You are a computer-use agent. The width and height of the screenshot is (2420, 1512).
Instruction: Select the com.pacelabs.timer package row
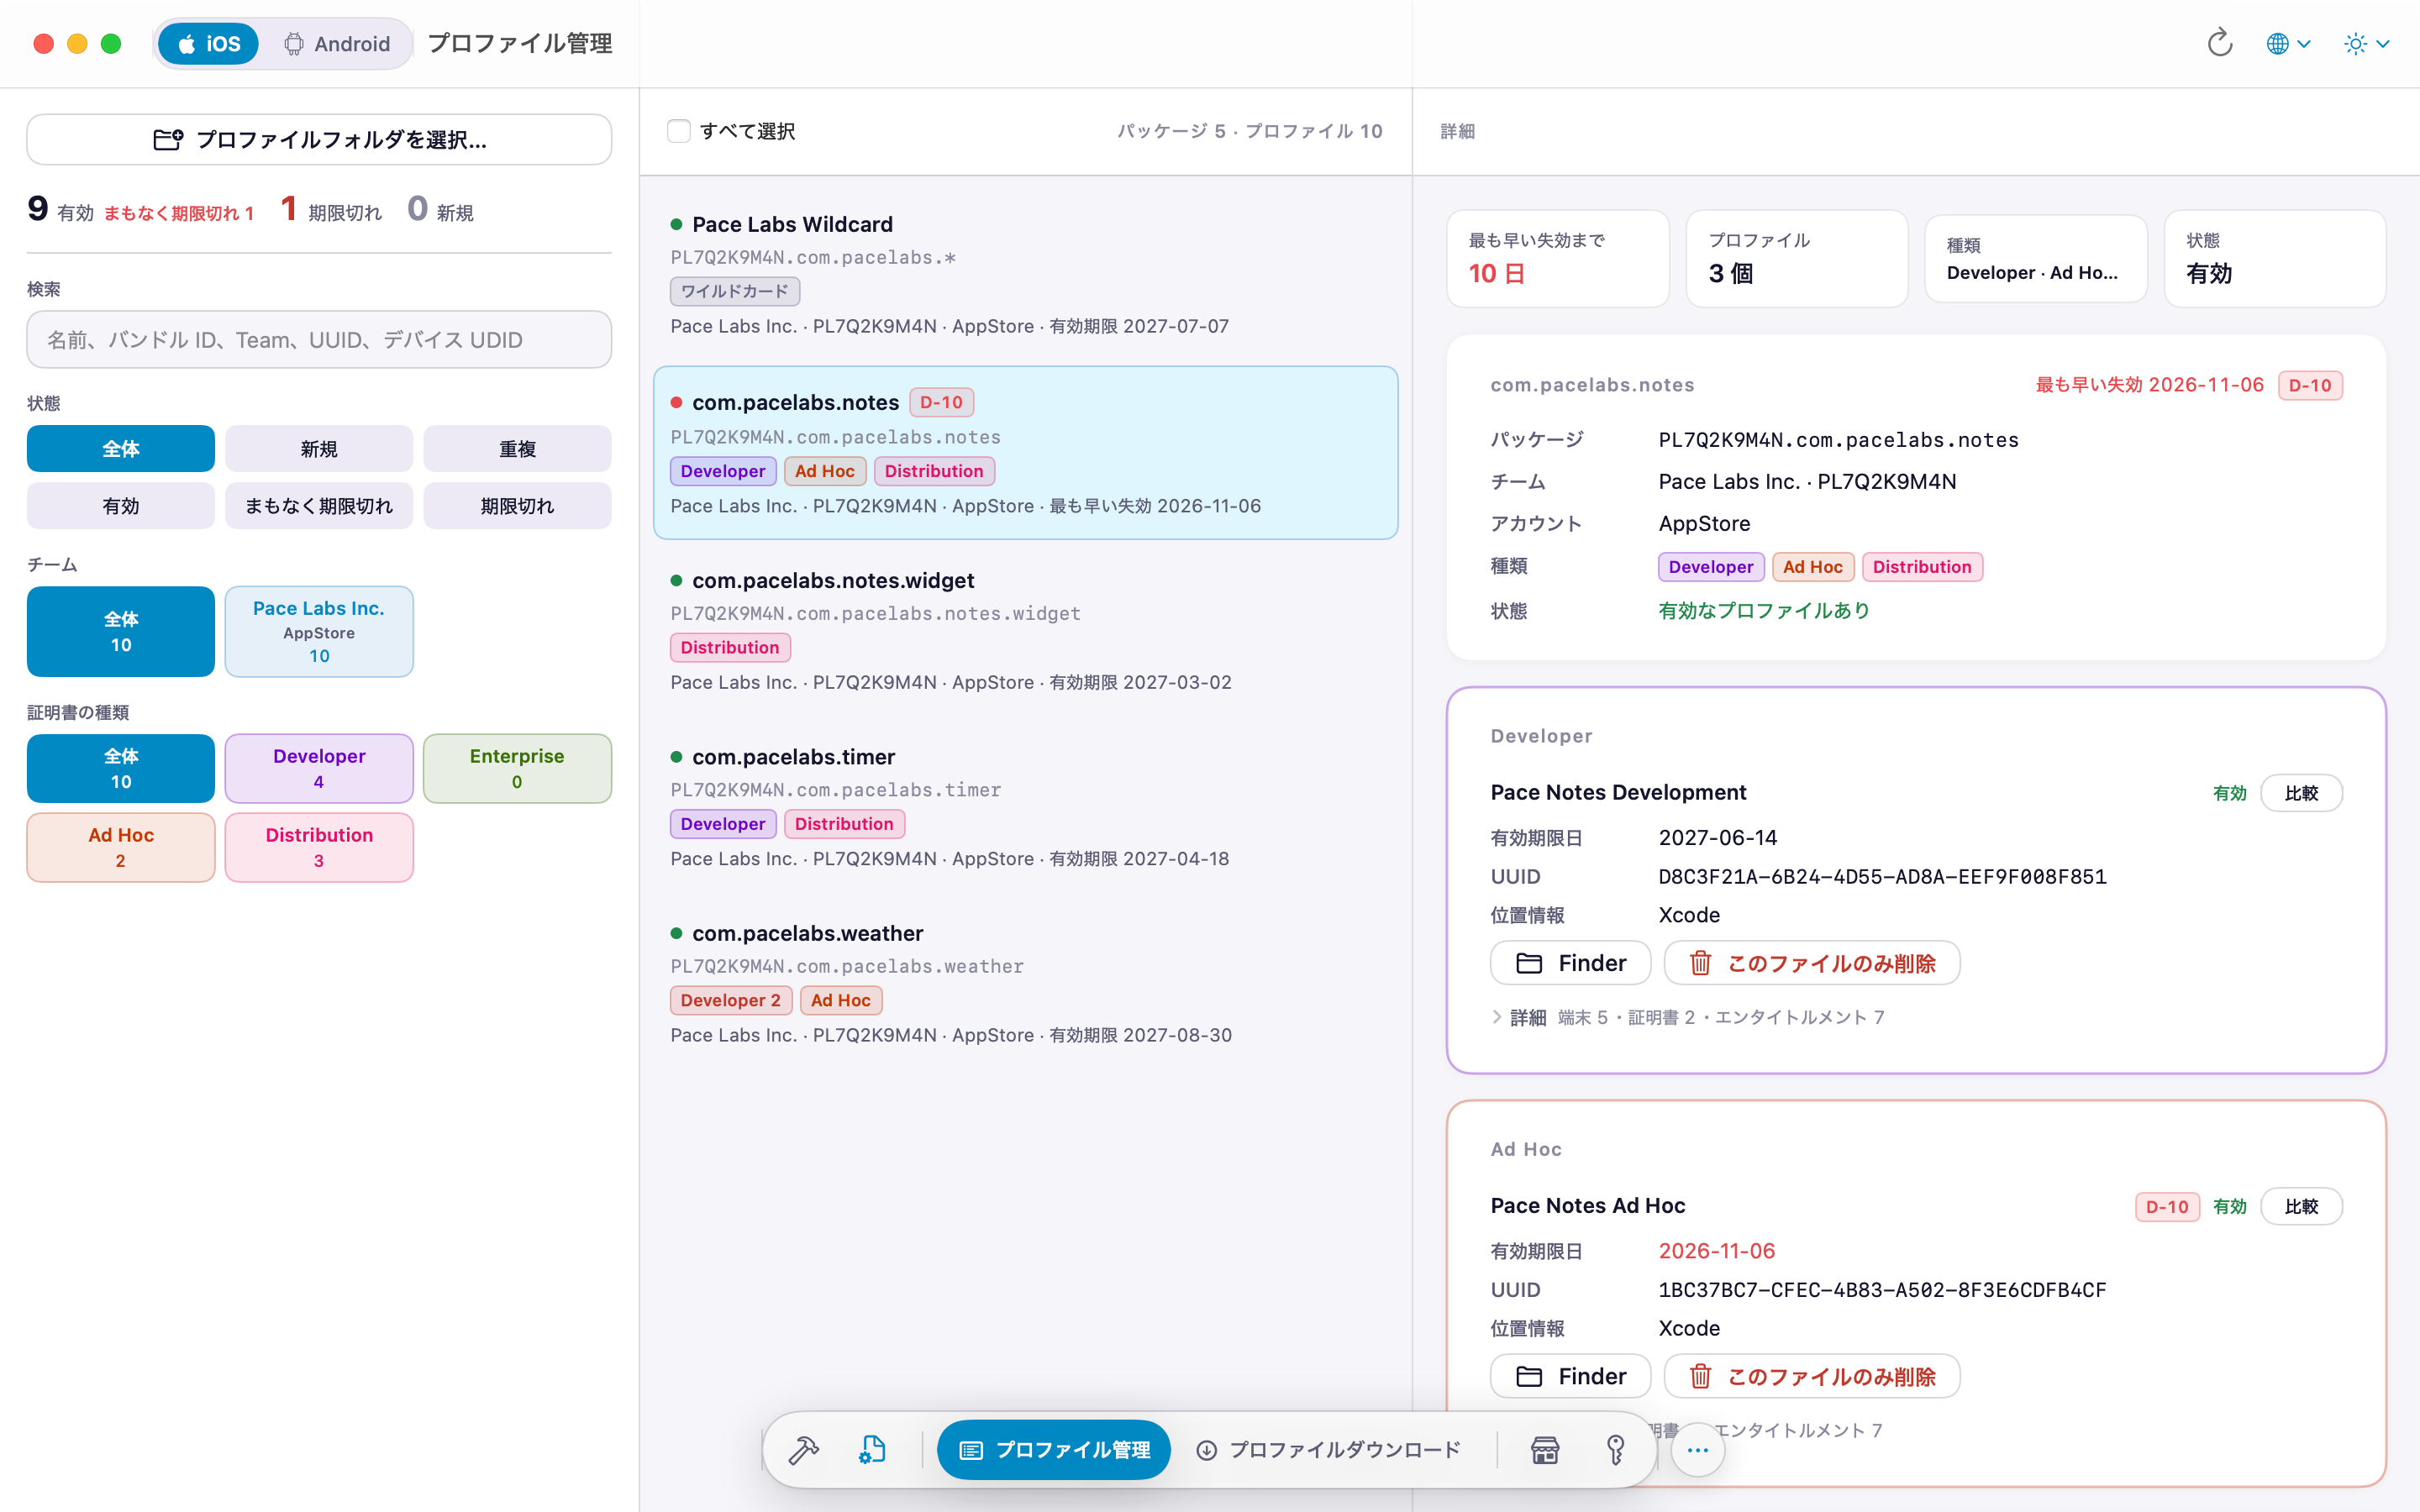[x=1025, y=807]
